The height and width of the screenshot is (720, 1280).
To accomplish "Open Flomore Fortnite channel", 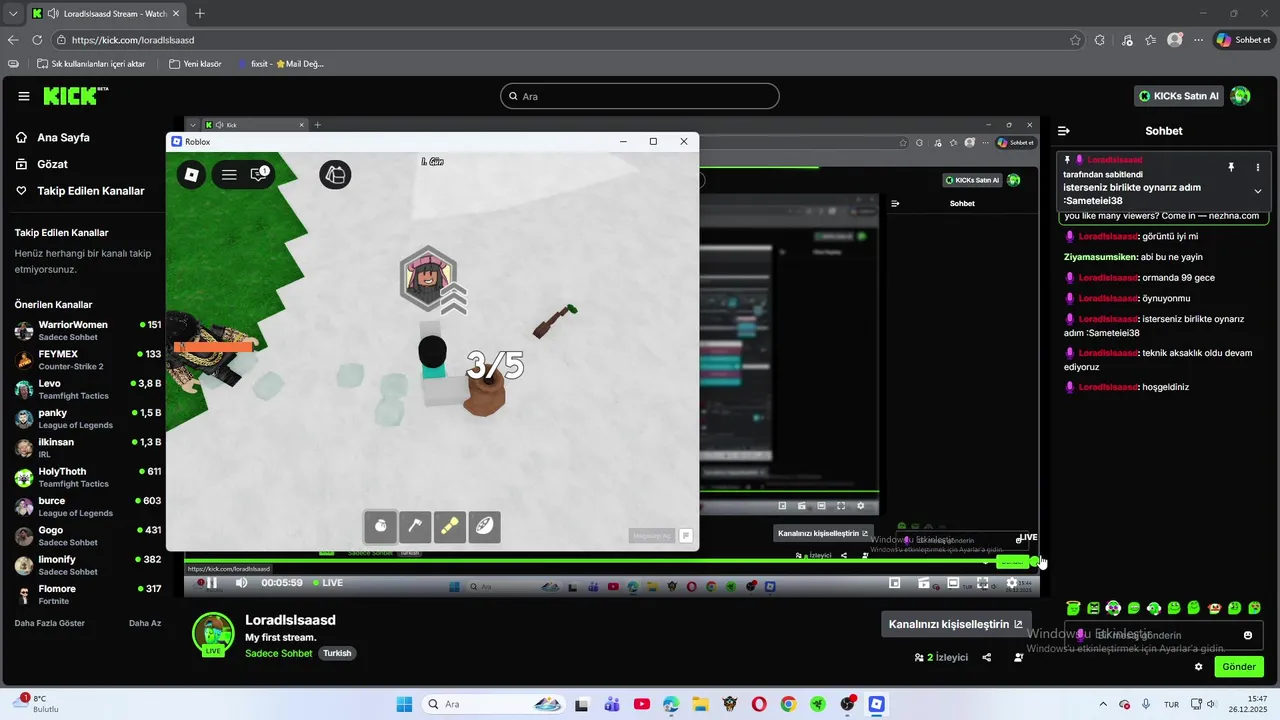I will [x=88, y=595].
